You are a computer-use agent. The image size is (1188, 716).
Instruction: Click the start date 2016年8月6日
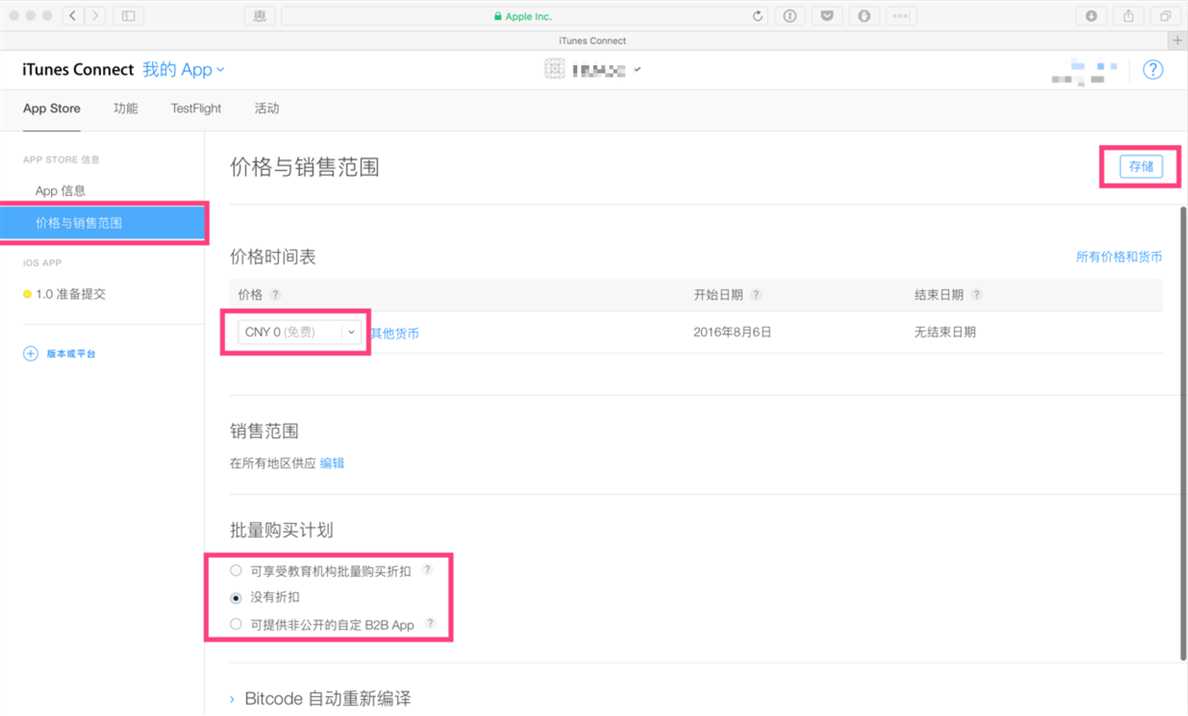(x=732, y=332)
